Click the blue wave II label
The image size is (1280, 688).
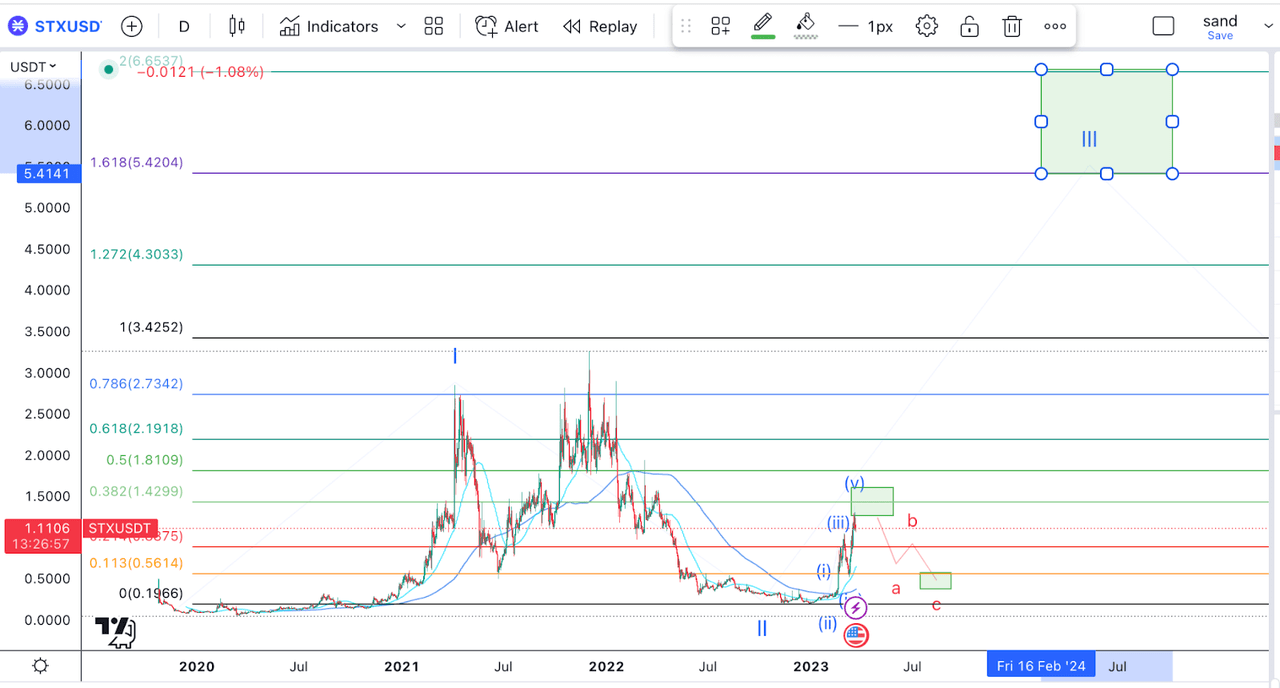pyautogui.click(x=762, y=628)
